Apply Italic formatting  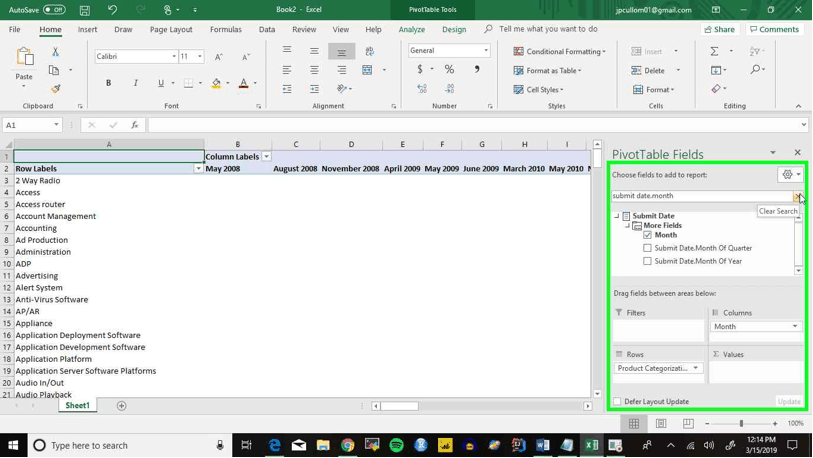coord(135,83)
